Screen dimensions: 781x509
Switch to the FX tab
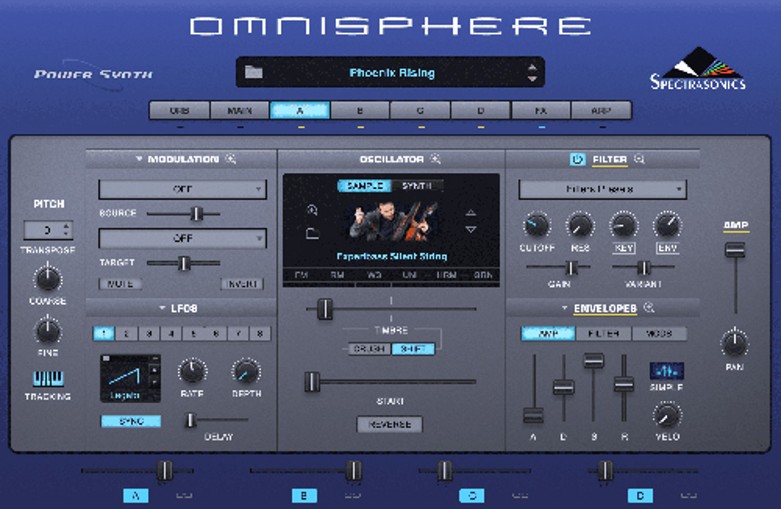coord(540,110)
